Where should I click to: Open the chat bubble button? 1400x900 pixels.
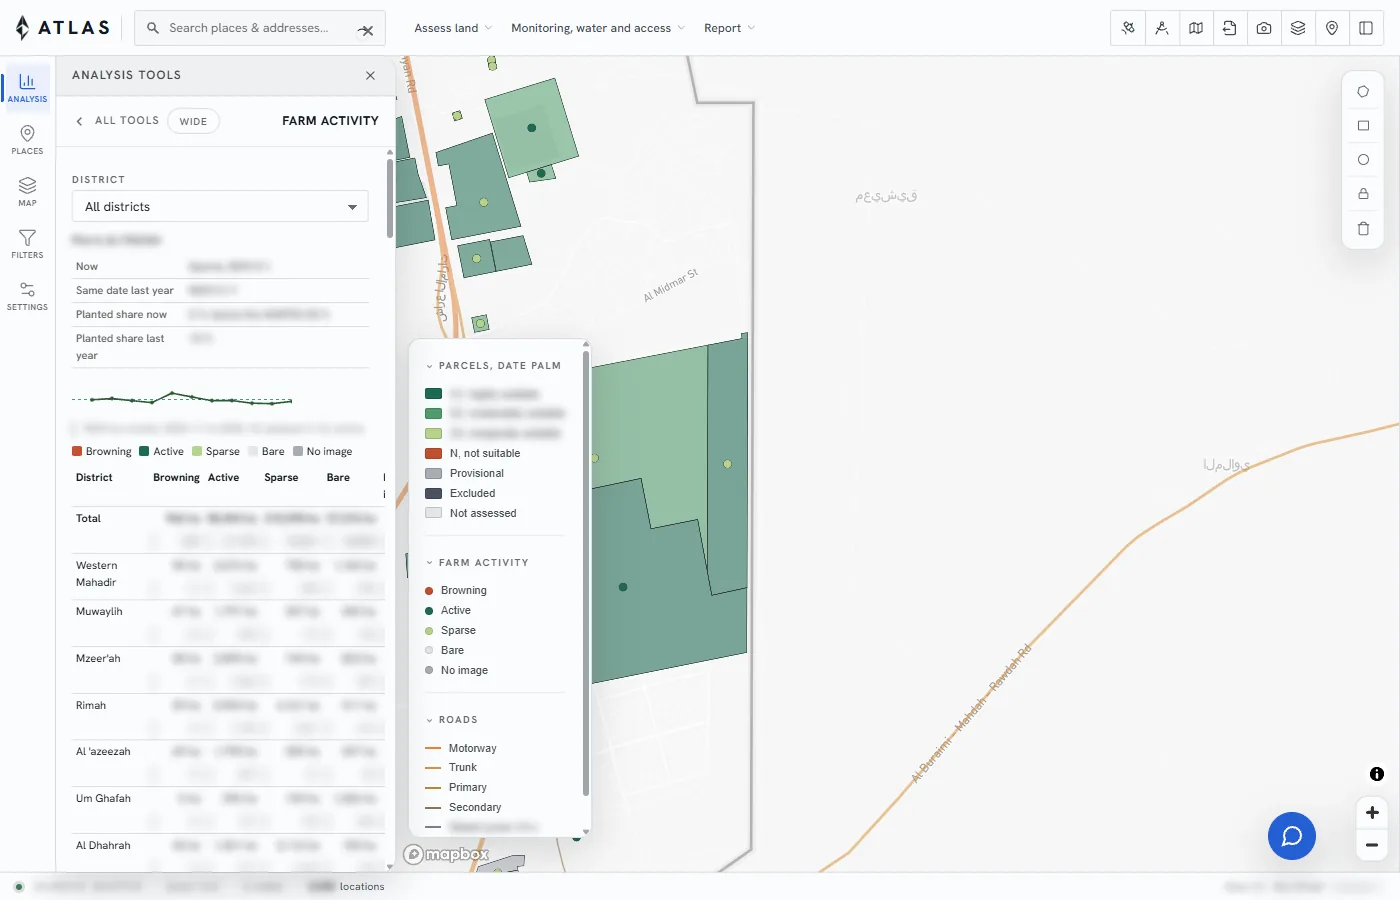coord(1292,836)
